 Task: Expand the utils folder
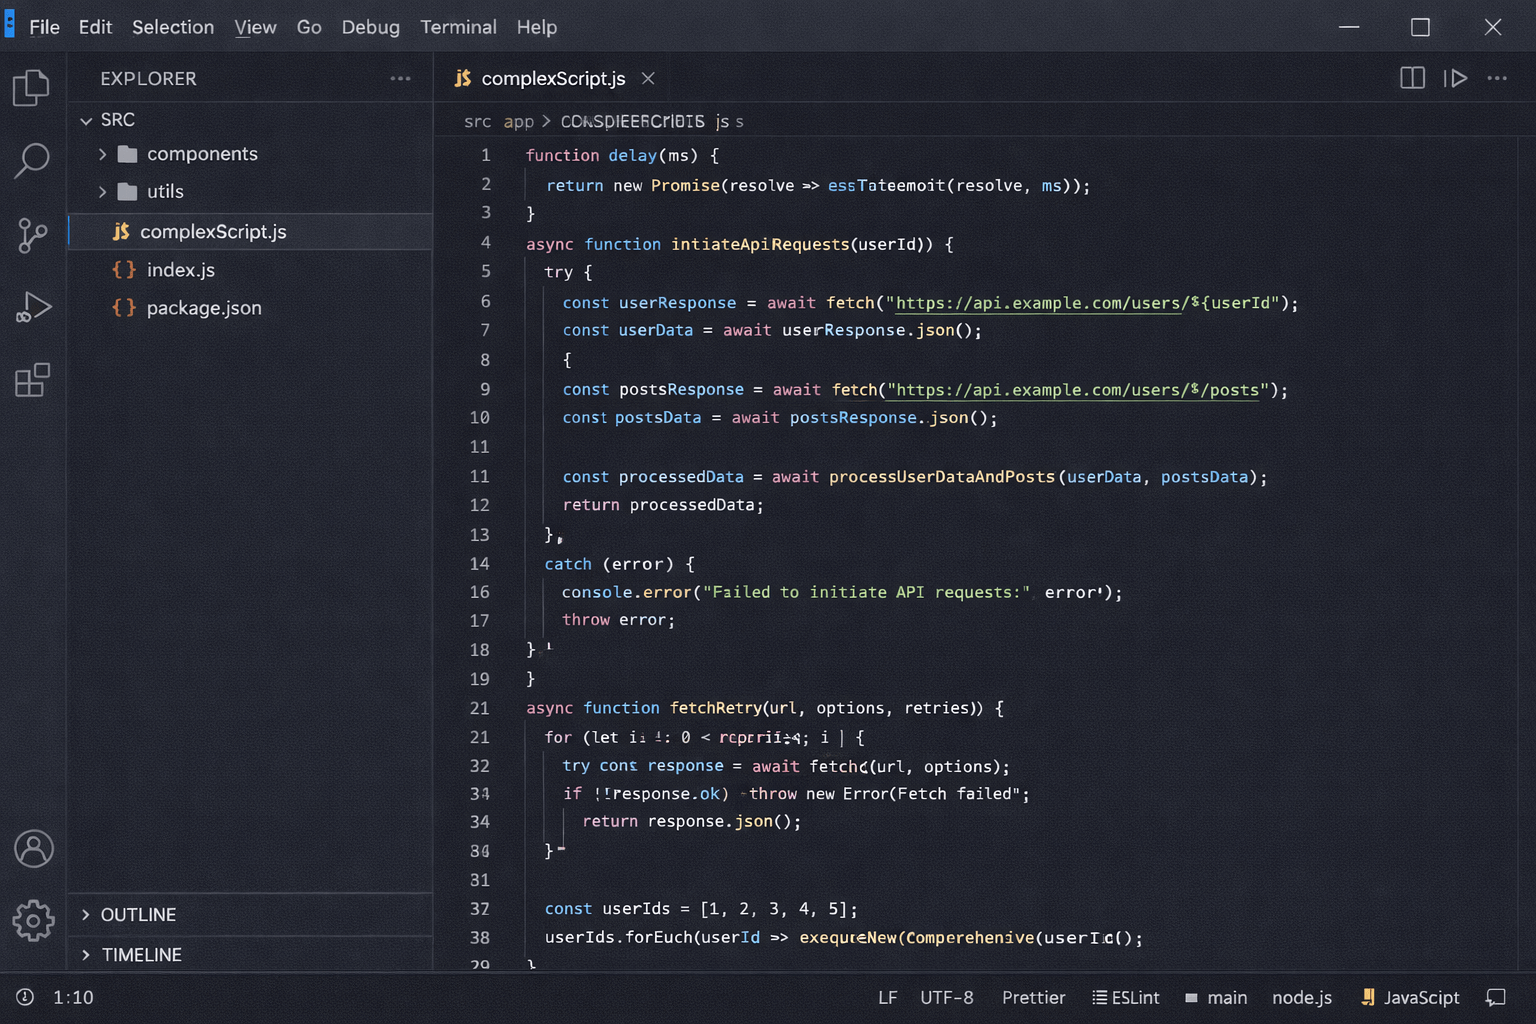[165, 191]
